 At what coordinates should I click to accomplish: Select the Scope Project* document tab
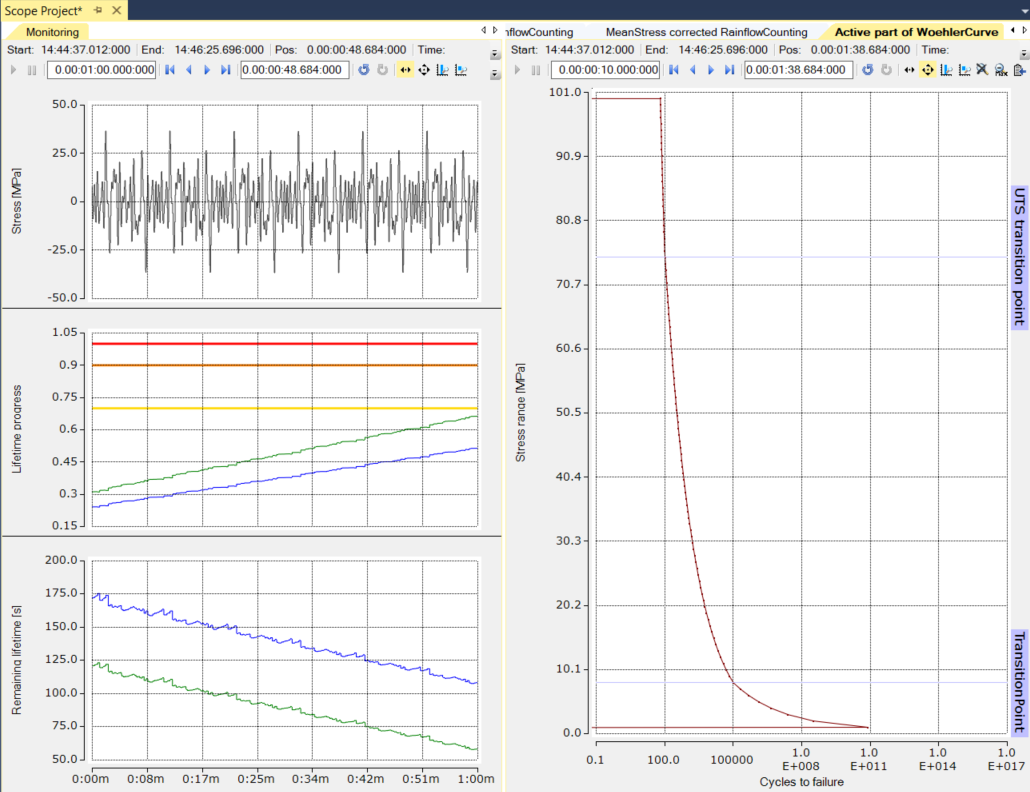43,11
